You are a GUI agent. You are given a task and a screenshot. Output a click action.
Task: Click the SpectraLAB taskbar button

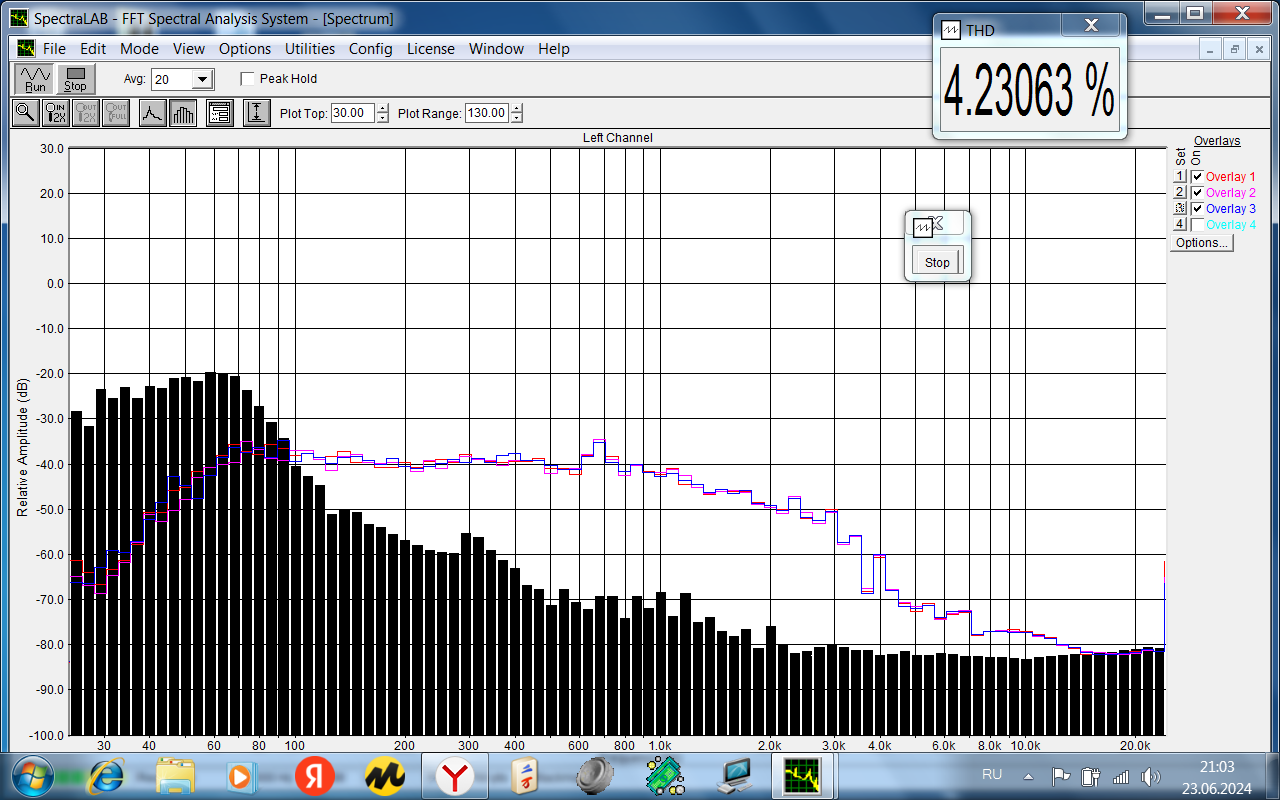tap(804, 775)
